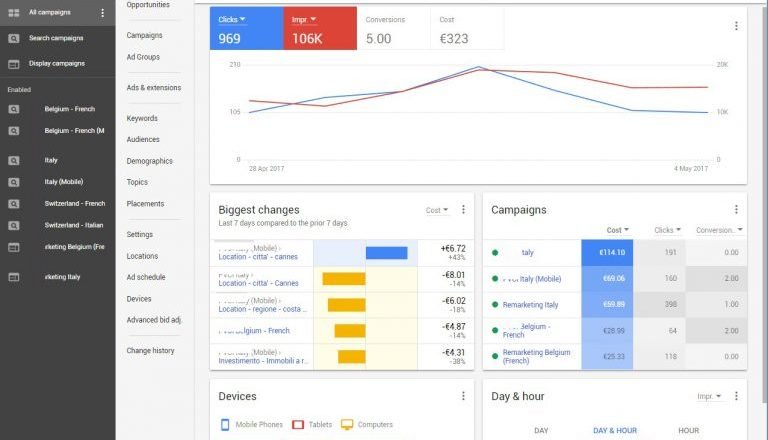768x440 pixels.
Task: Open Investimento - Immobili a r... link
Action: (264, 361)
